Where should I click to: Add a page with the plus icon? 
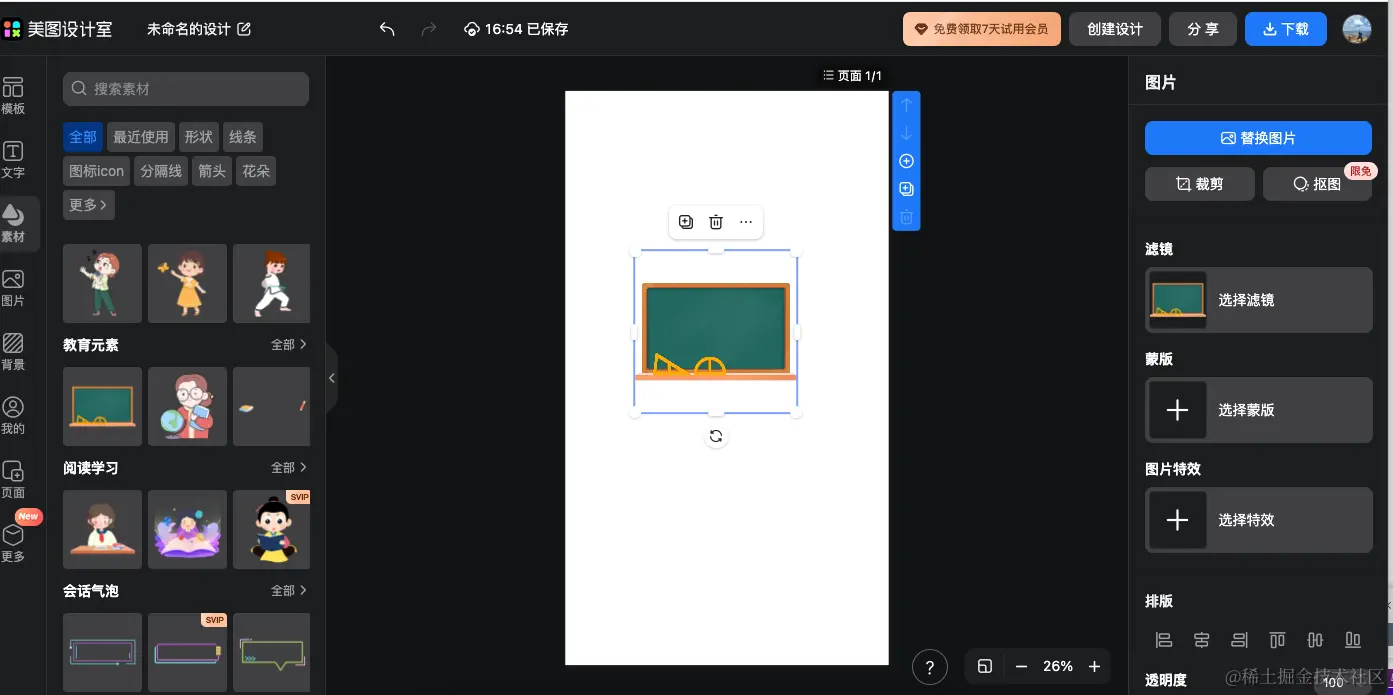click(x=905, y=160)
